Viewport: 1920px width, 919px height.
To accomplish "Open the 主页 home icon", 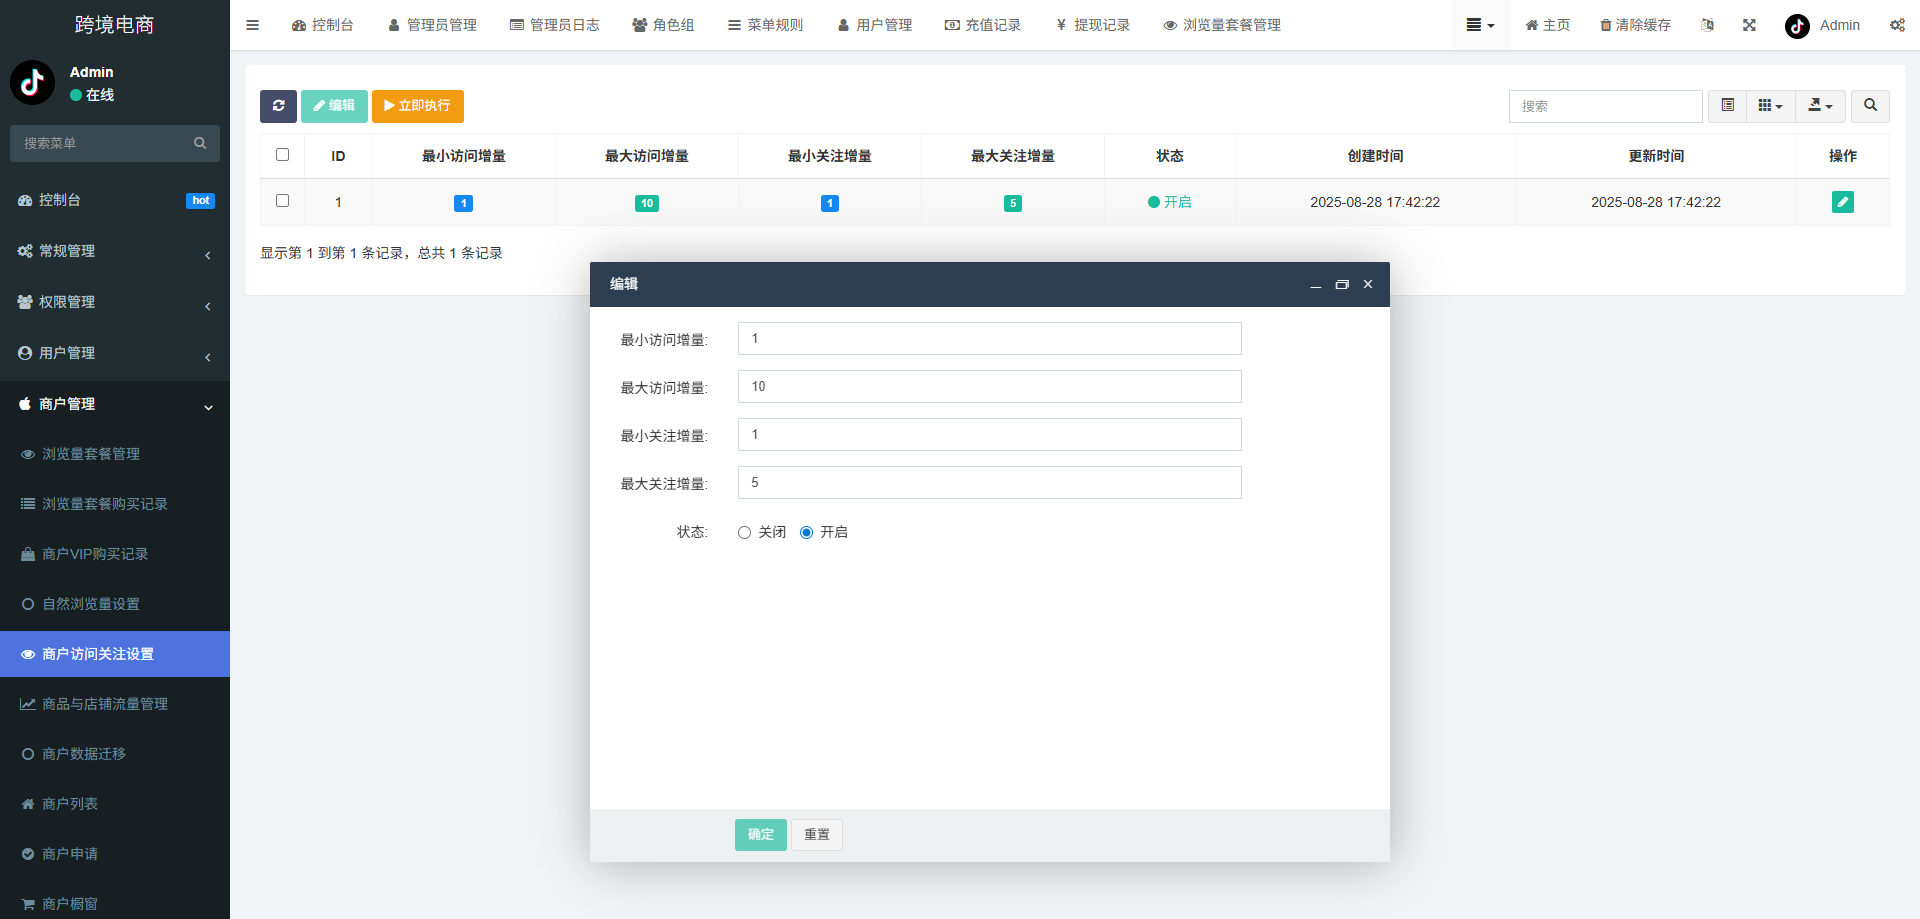I will click(1531, 25).
